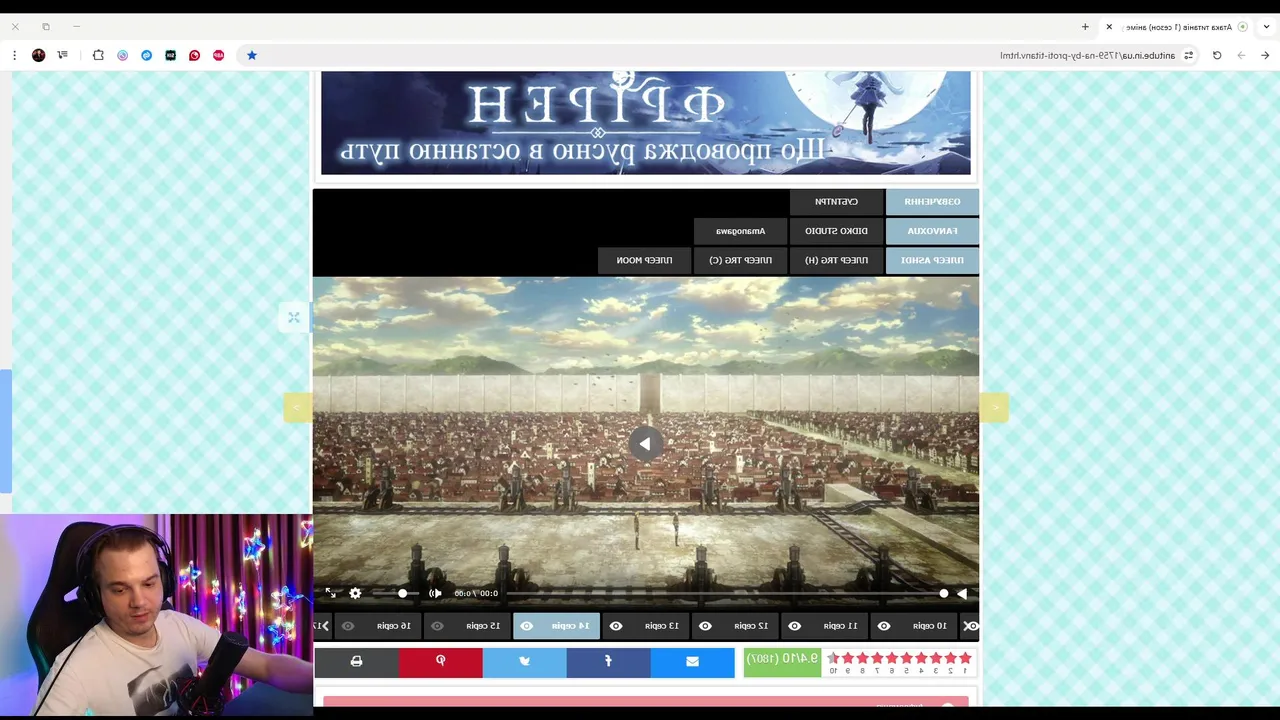Open the tab search dropdown
The height and width of the screenshot is (720, 1280).
point(1266,27)
